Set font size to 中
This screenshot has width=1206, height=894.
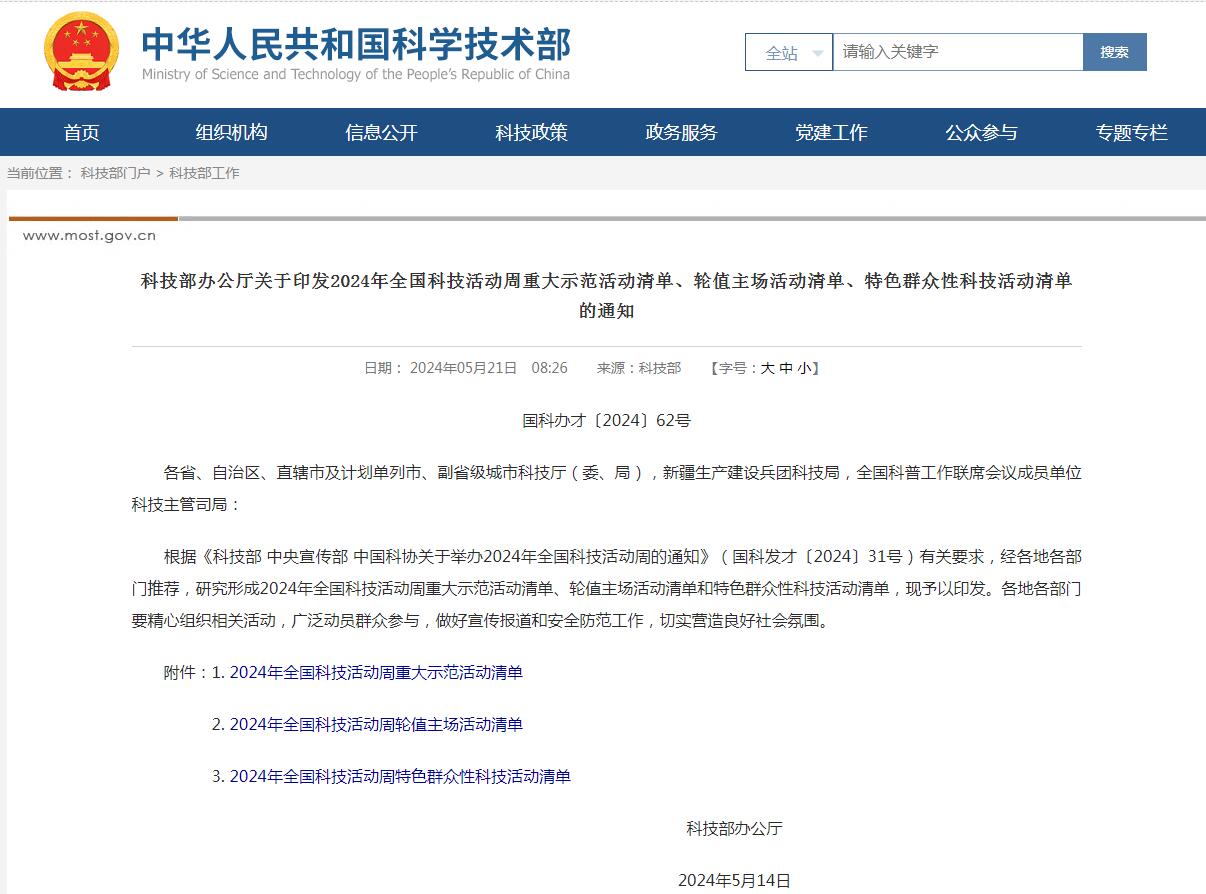point(786,368)
